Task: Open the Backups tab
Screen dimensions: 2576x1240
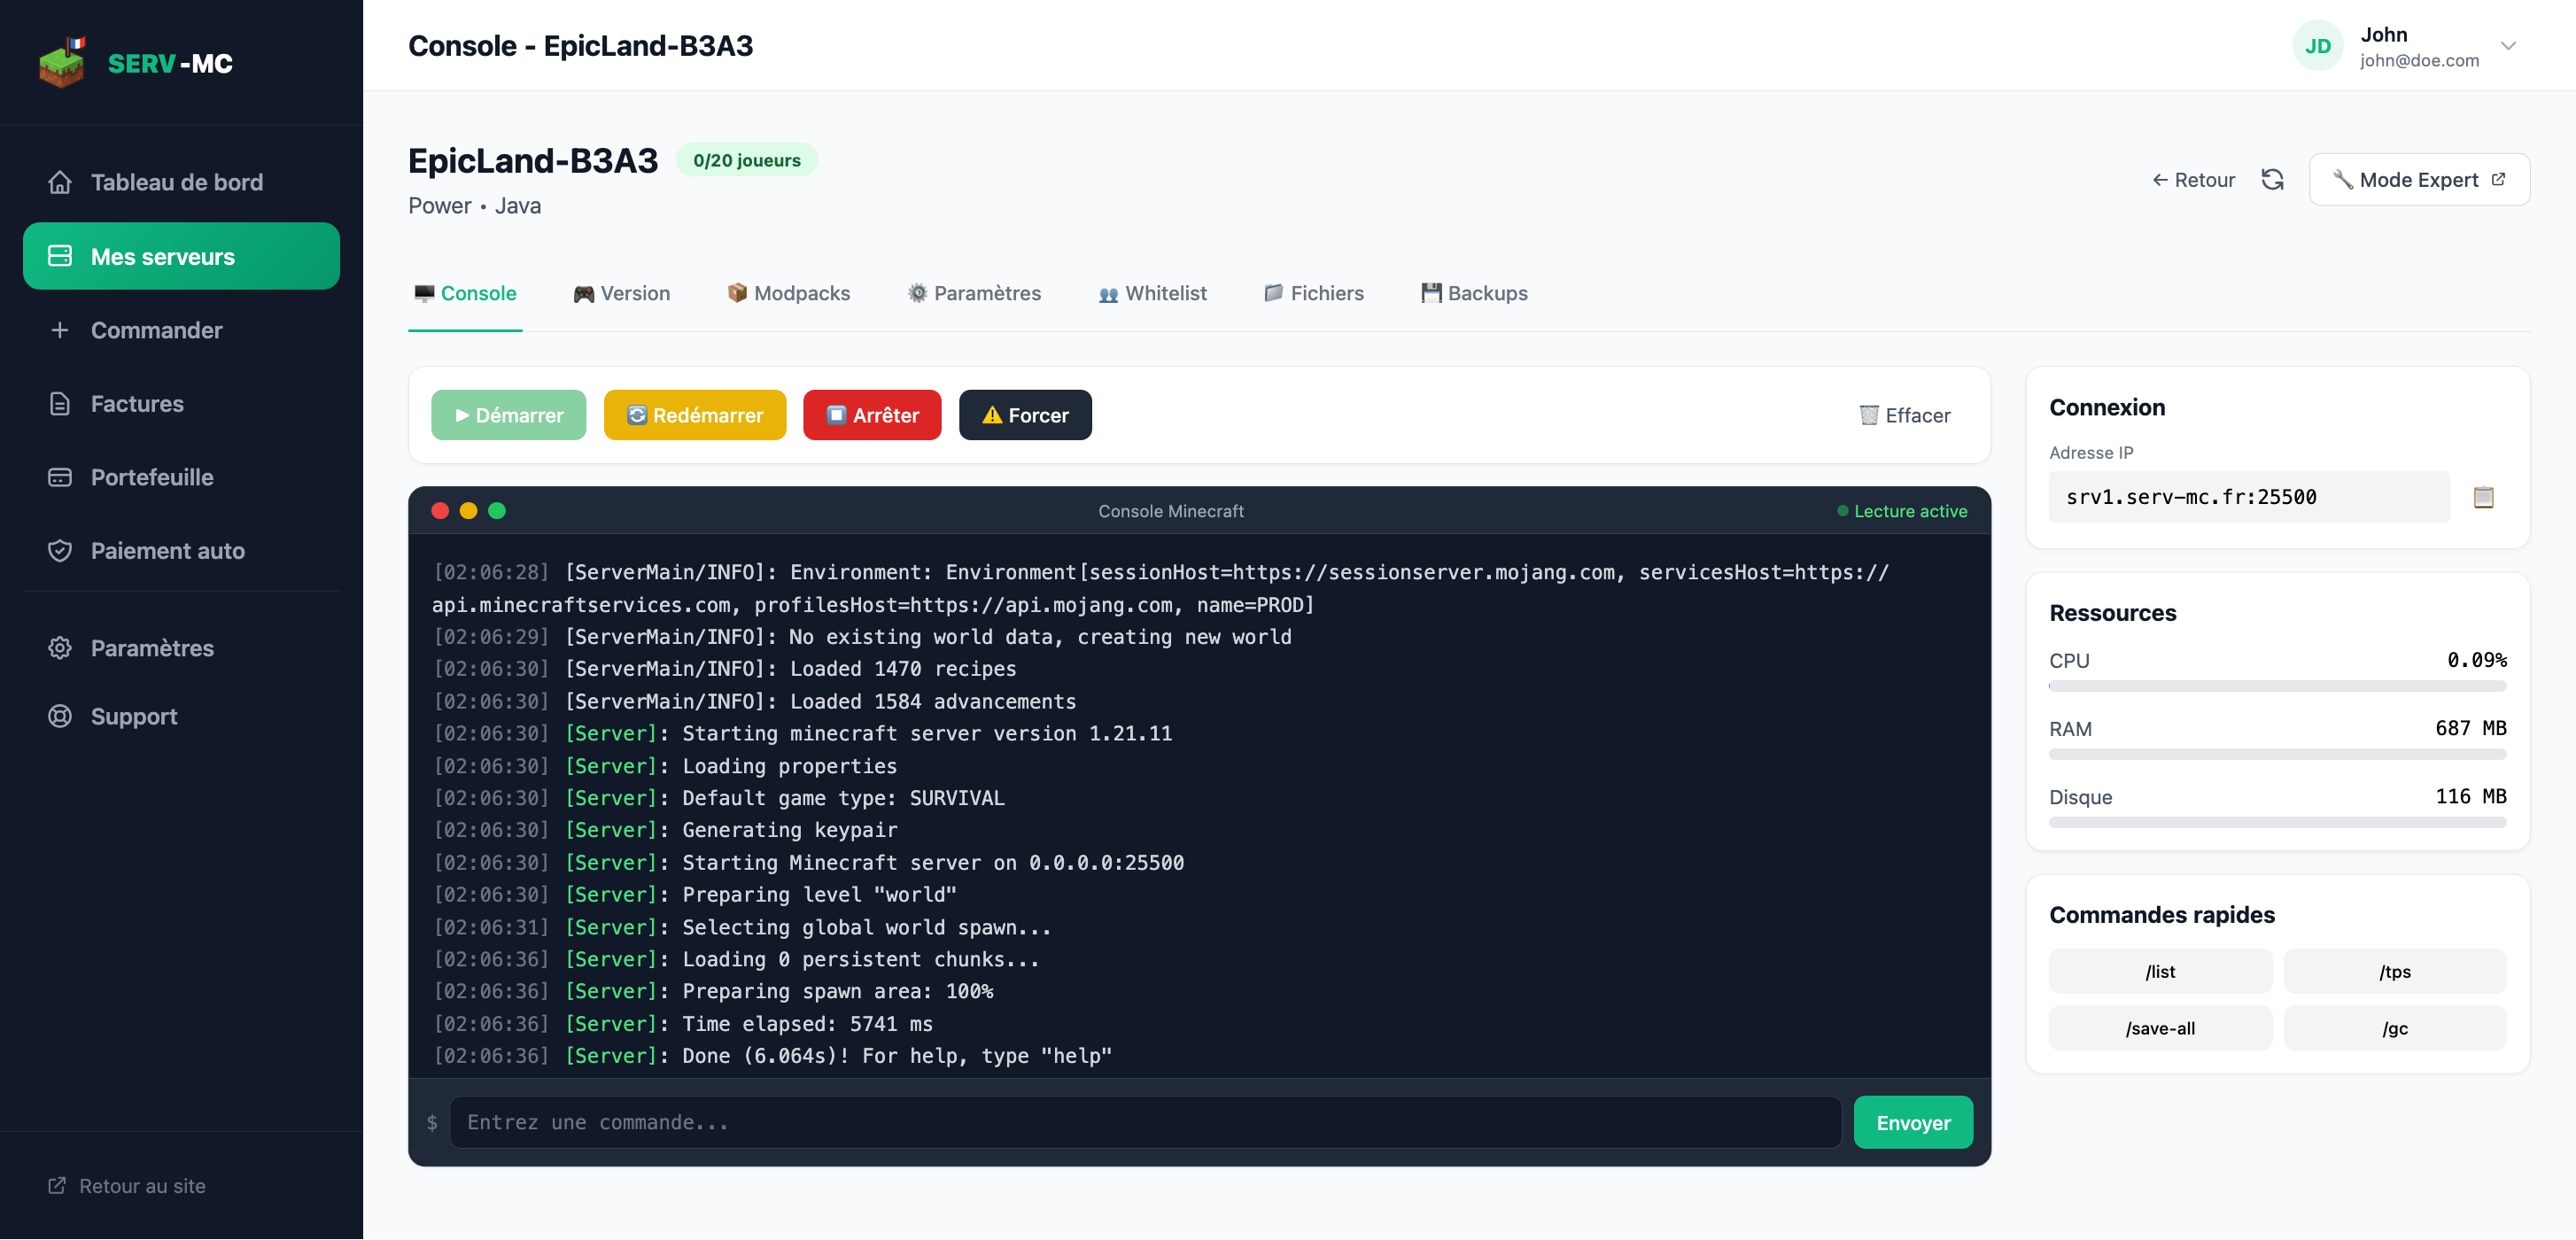Action: tap(1474, 293)
